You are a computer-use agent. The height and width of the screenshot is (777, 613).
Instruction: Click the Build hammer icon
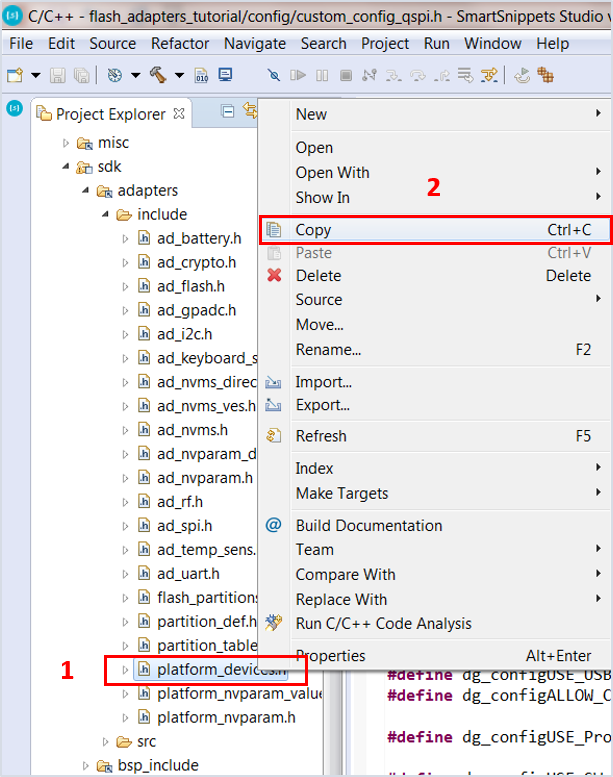pyautogui.click(x=157, y=76)
